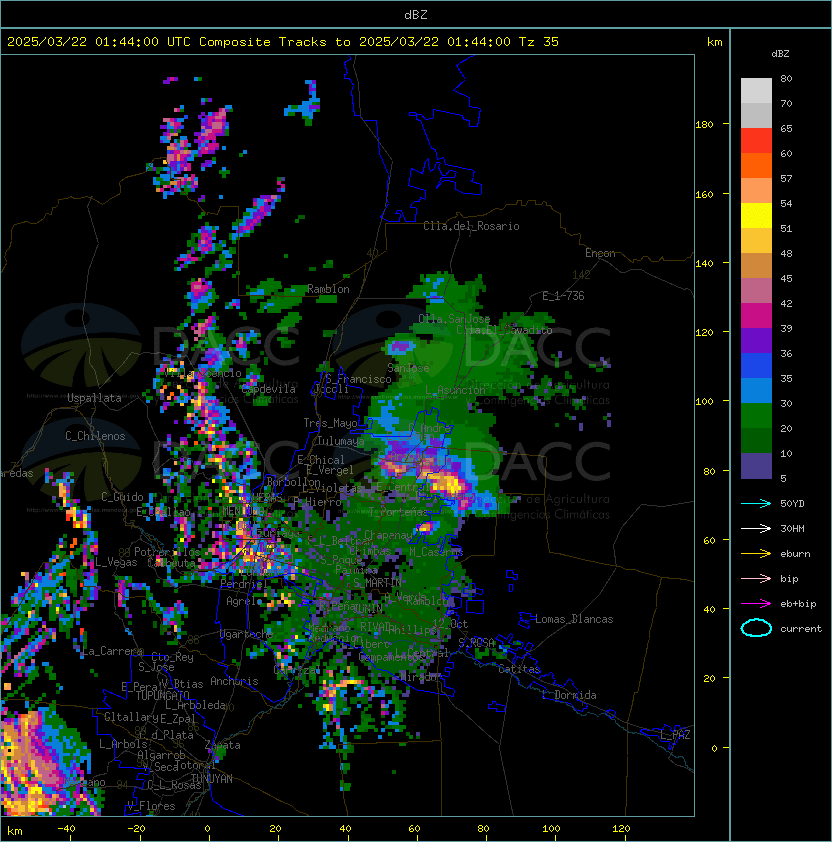Click the 'E_Vergel' place label
The height and width of the screenshot is (842, 832).
click(x=330, y=470)
